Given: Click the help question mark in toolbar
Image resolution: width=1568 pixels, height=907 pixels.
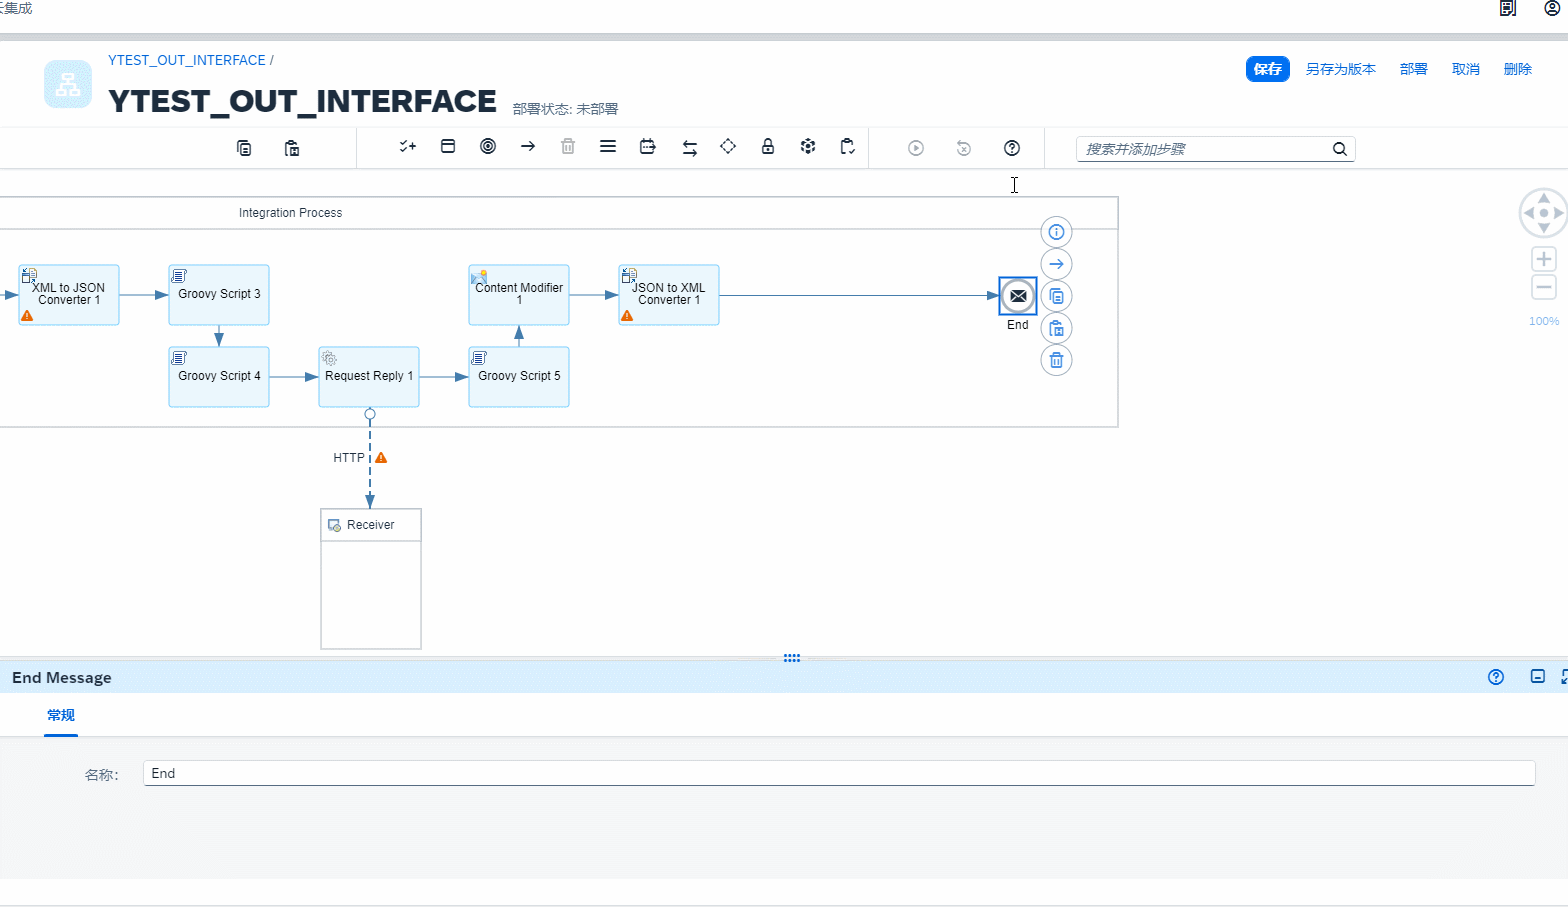Looking at the screenshot, I should tap(1012, 148).
